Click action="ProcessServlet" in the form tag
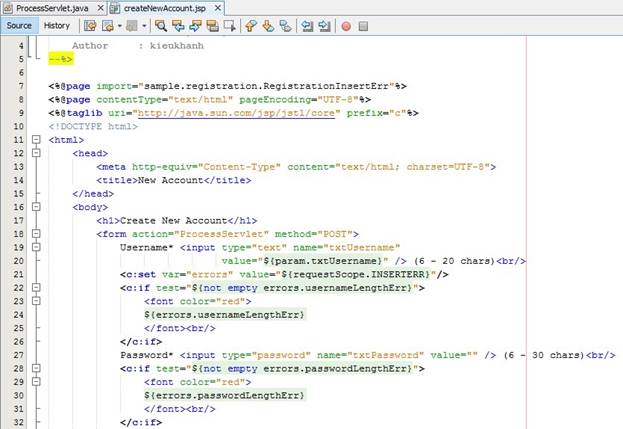This screenshot has width=623, height=429. click(200, 234)
